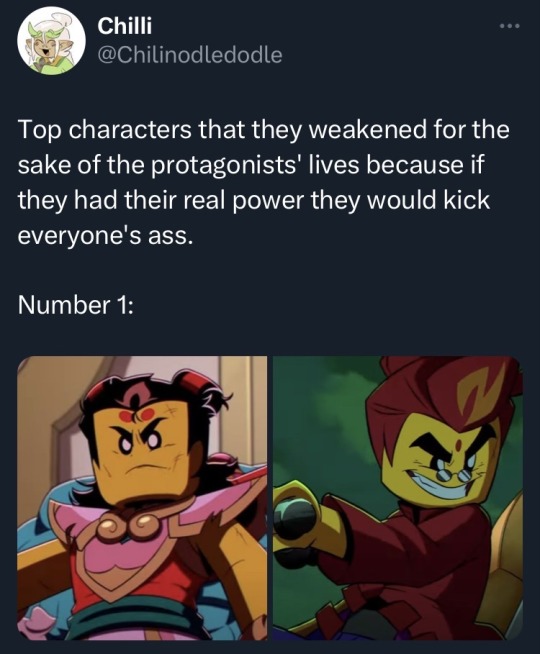
Task: Open the left image of dark-haired character
Action: [142, 498]
